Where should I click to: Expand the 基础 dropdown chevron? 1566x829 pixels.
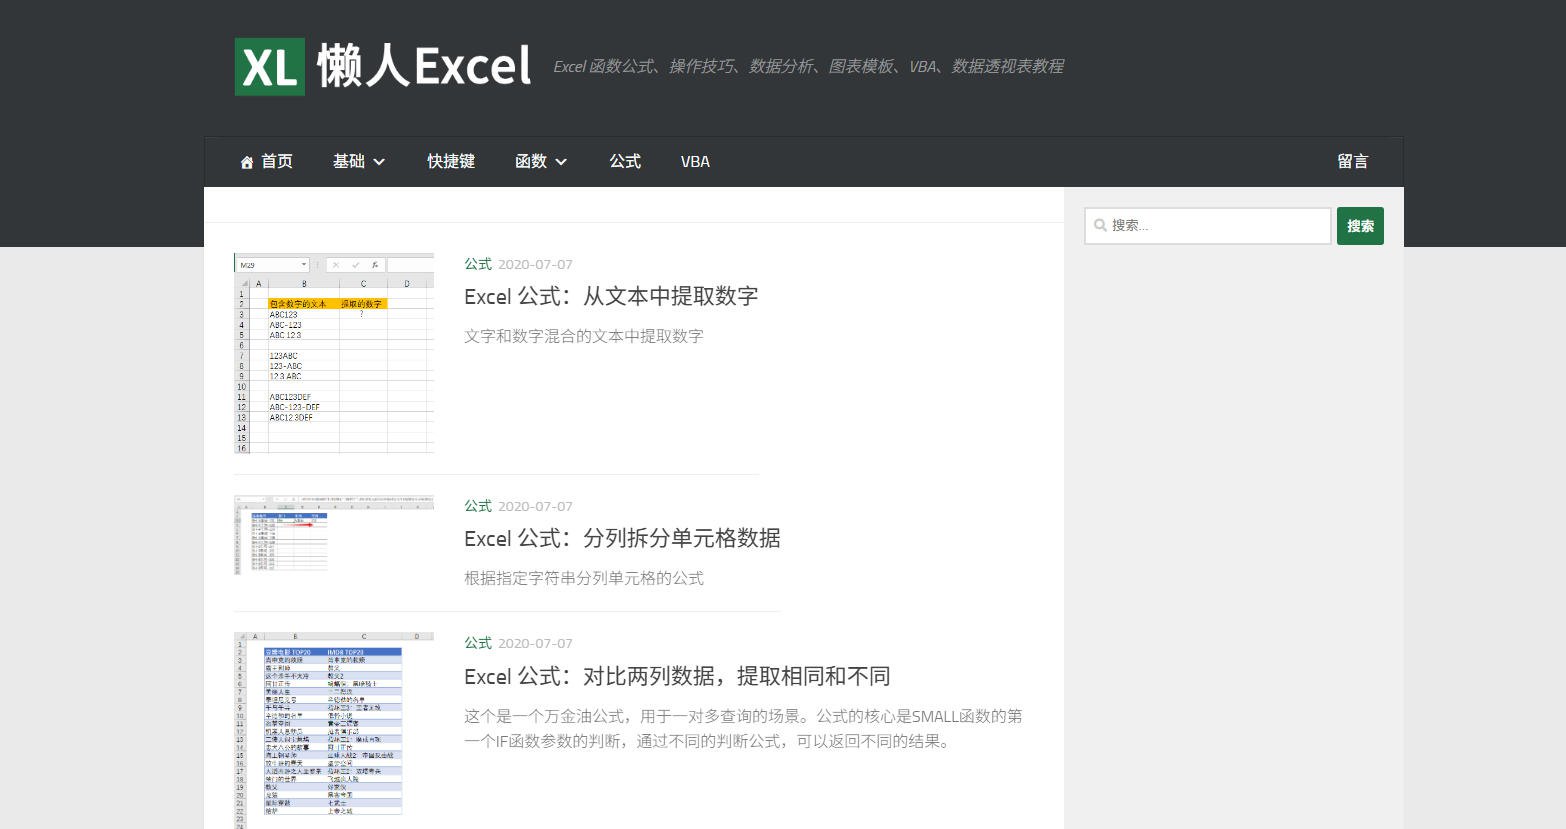[379, 162]
